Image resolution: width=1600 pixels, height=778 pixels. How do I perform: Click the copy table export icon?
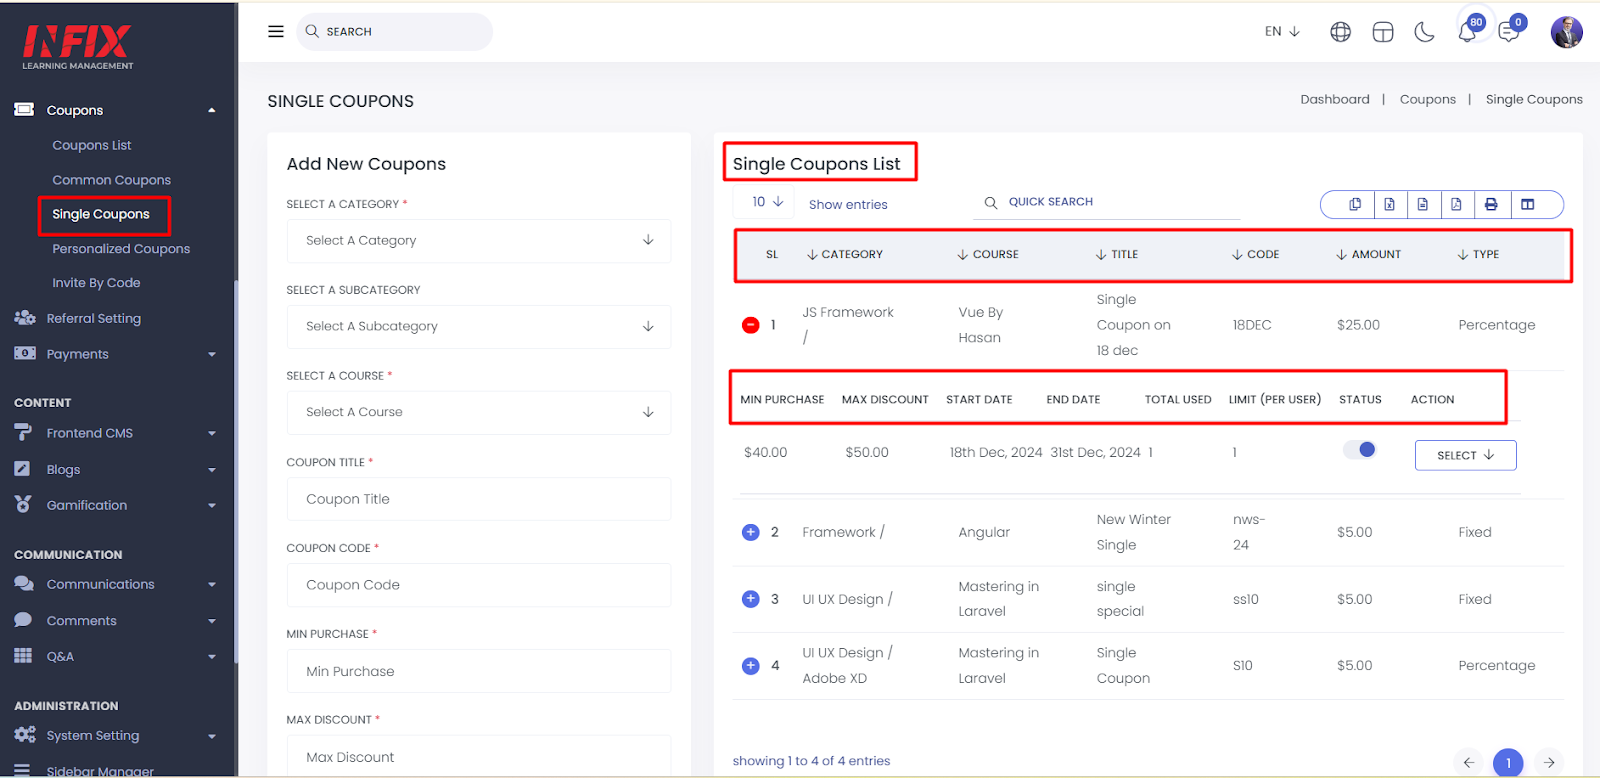pyautogui.click(x=1355, y=204)
